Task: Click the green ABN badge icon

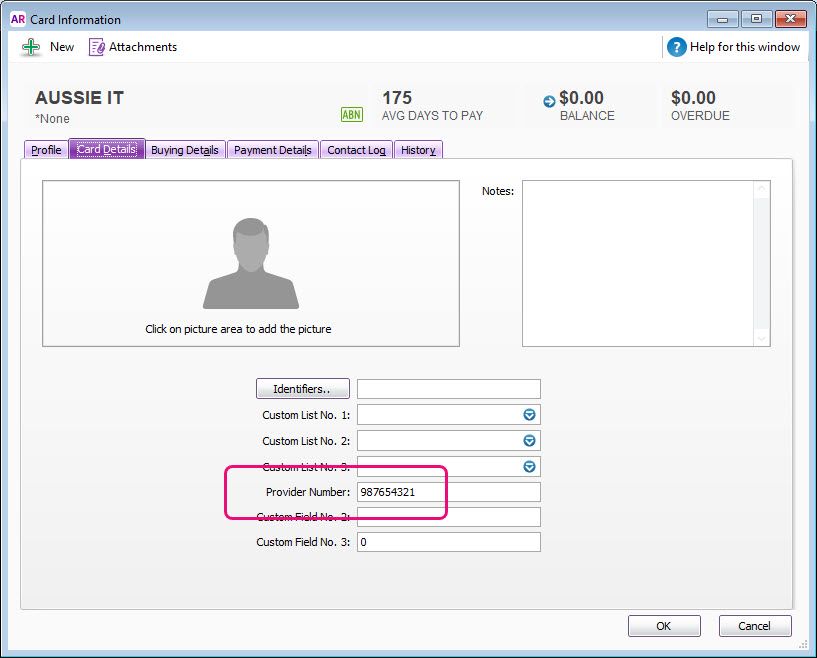Action: pyautogui.click(x=351, y=115)
